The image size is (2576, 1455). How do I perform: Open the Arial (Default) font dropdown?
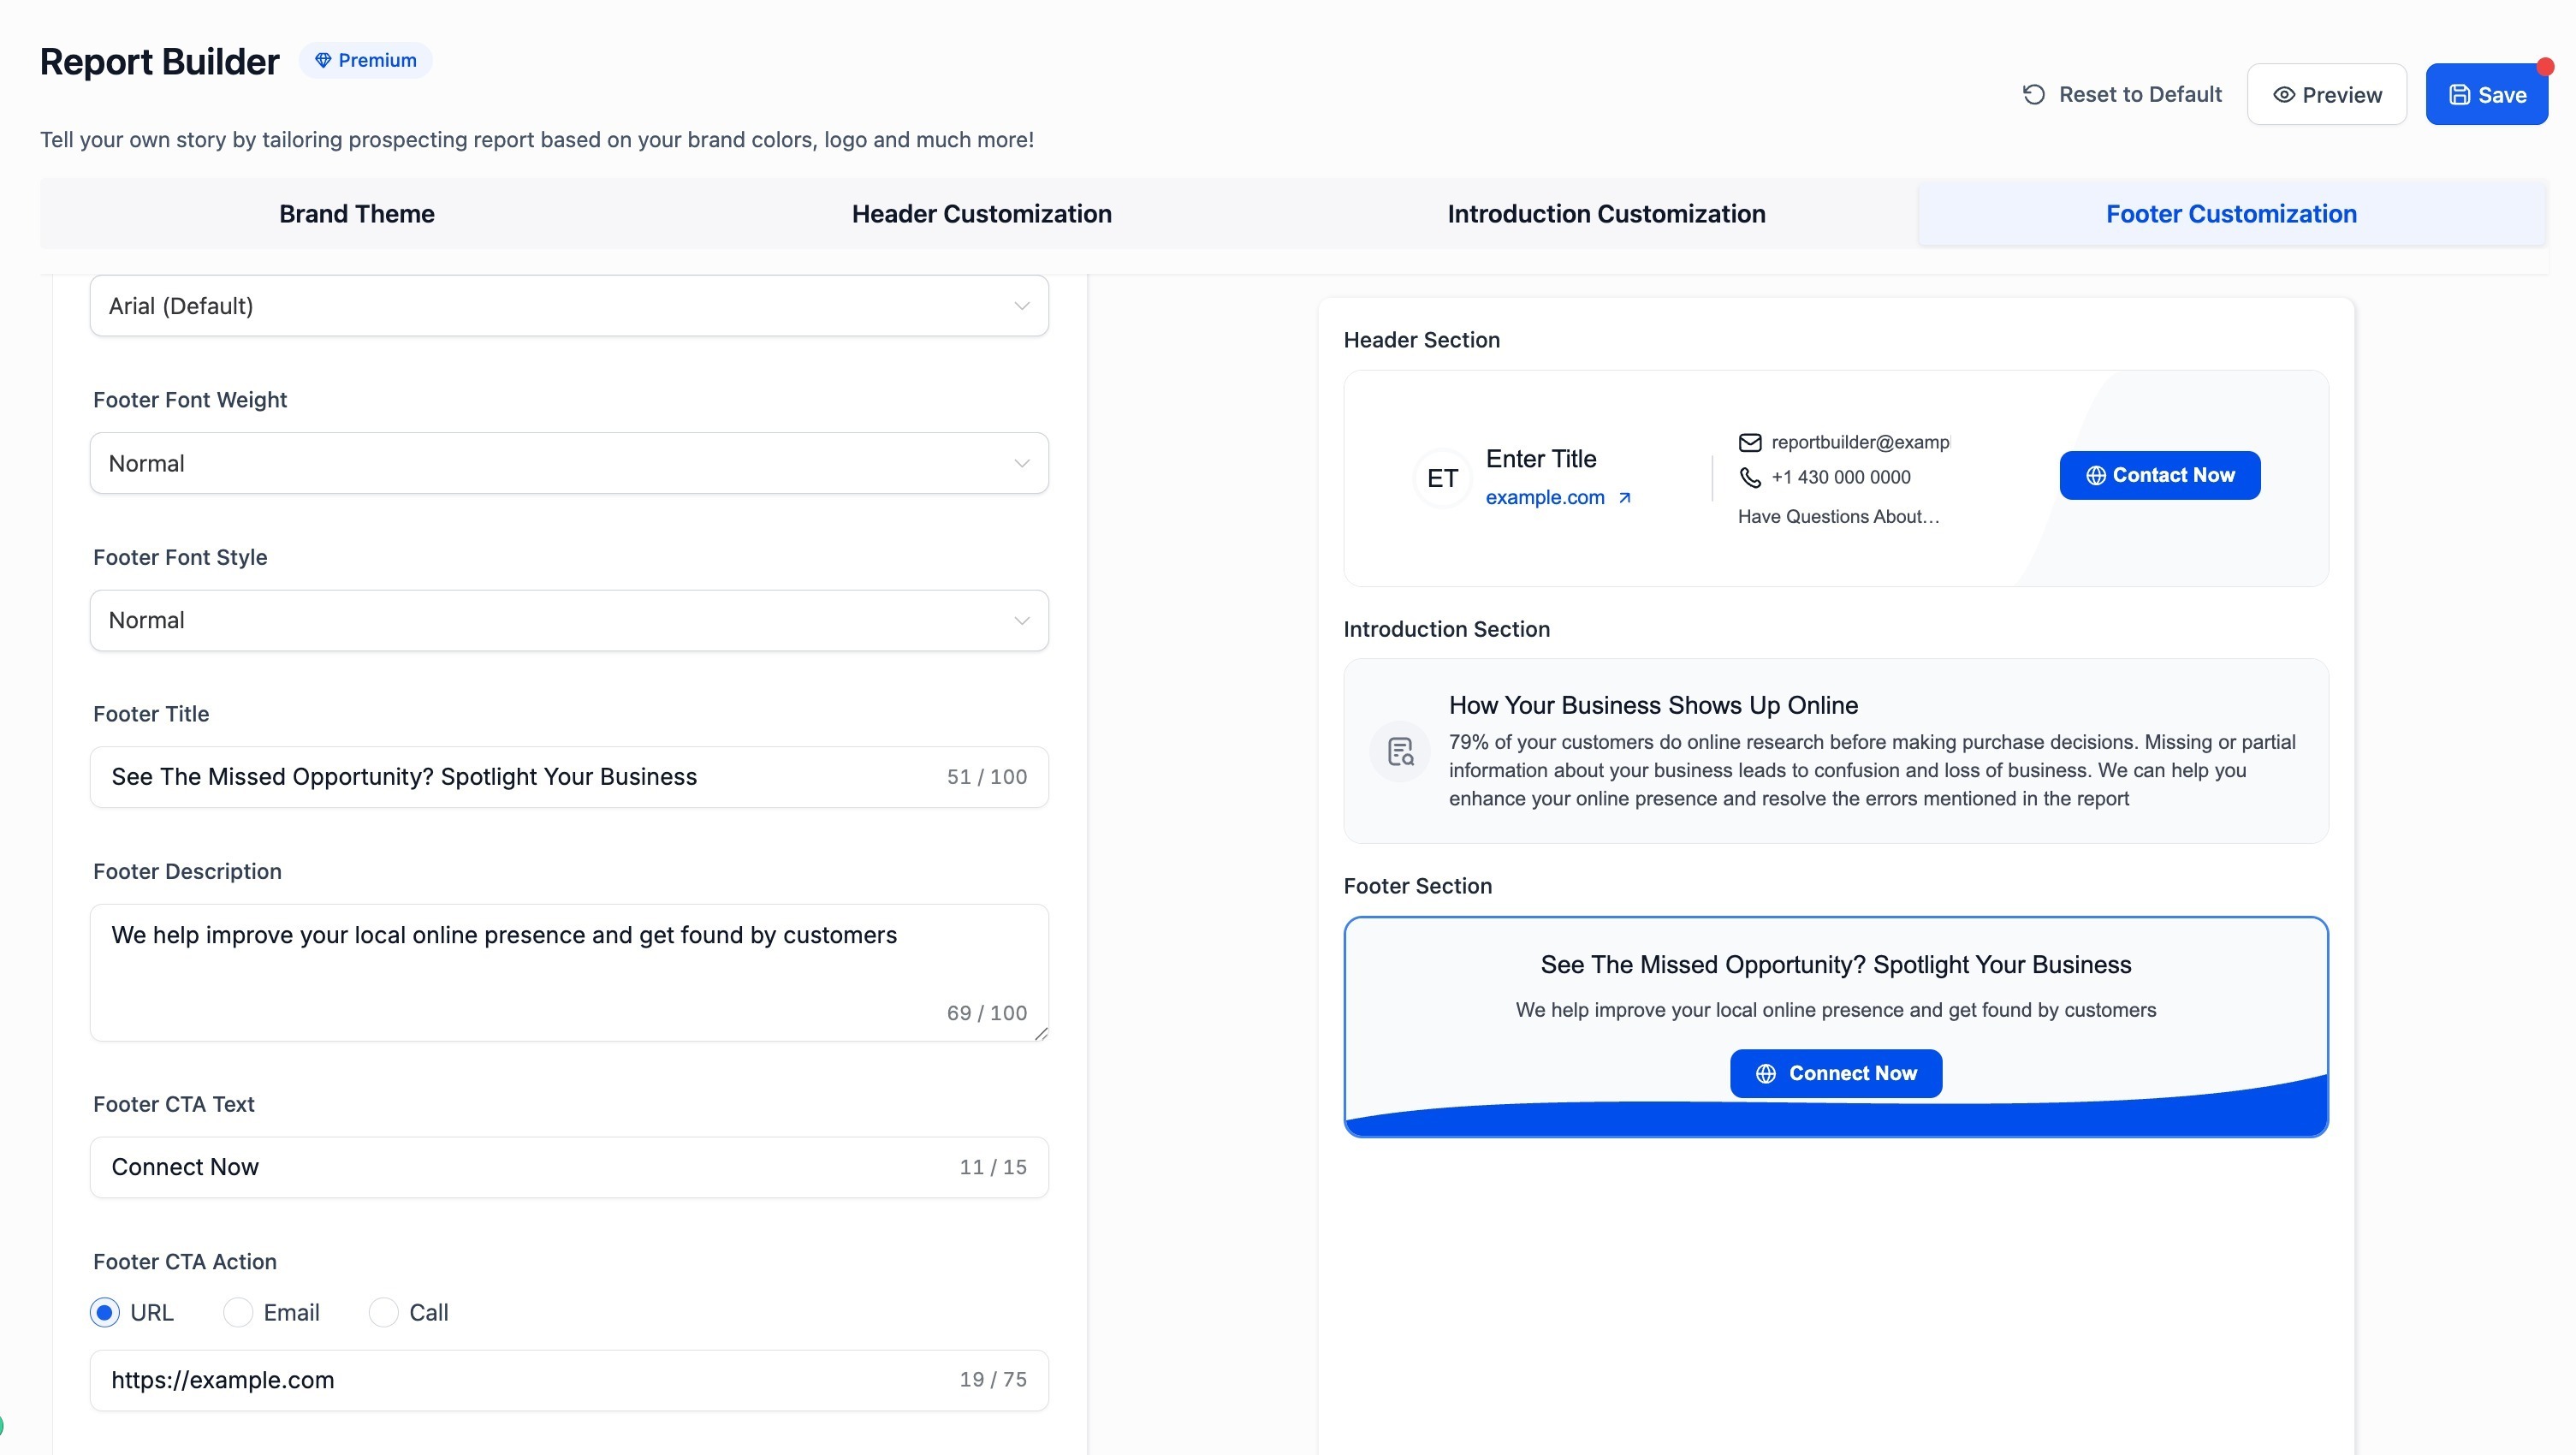[568, 306]
